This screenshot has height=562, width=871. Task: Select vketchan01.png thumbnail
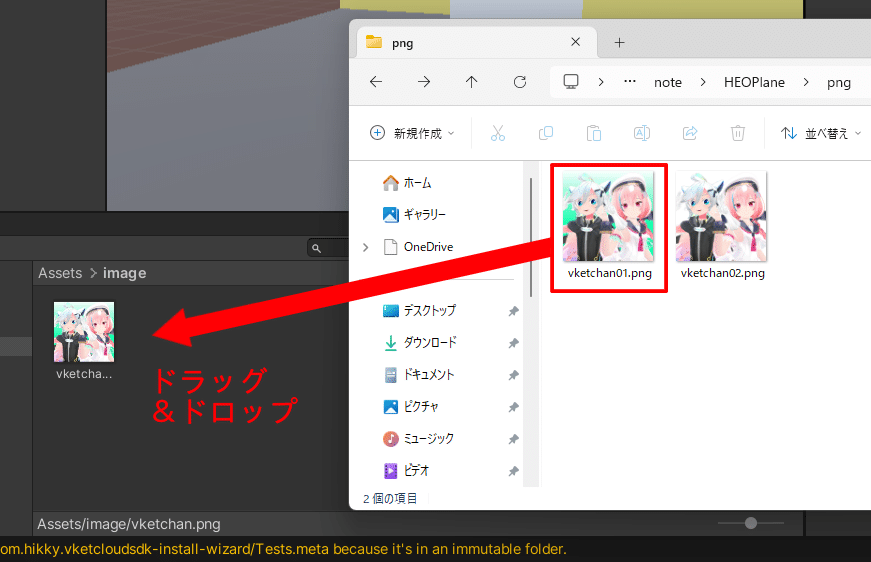coord(608,217)
